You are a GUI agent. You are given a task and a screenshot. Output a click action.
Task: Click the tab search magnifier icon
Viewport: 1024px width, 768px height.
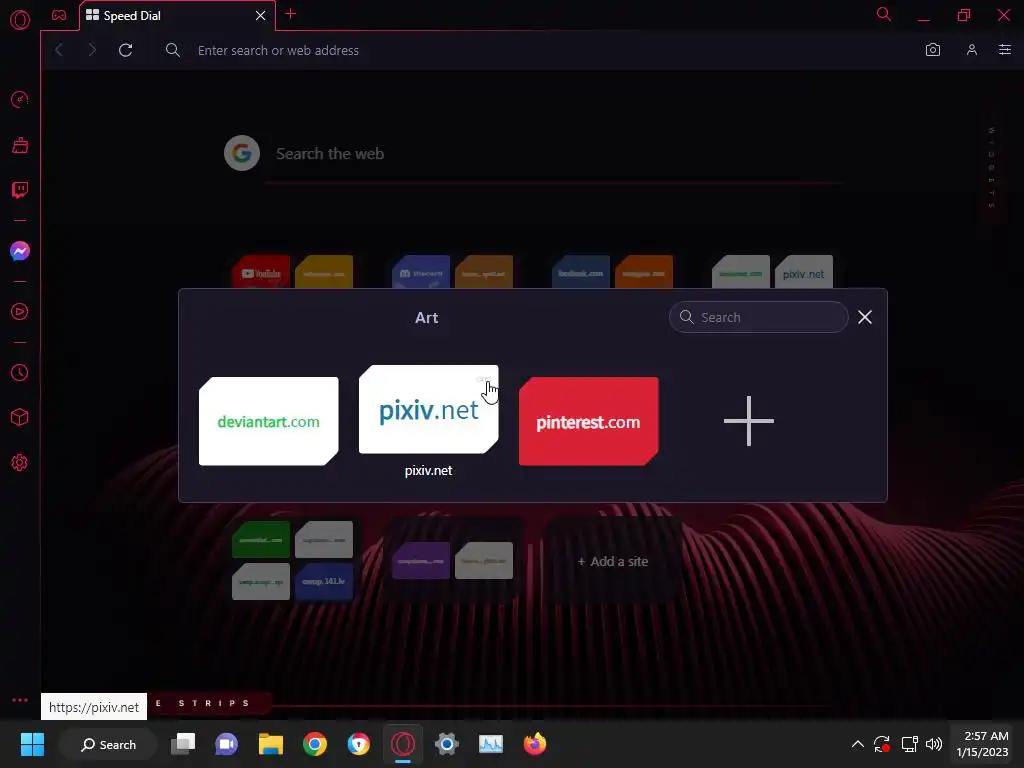(884, 14)
